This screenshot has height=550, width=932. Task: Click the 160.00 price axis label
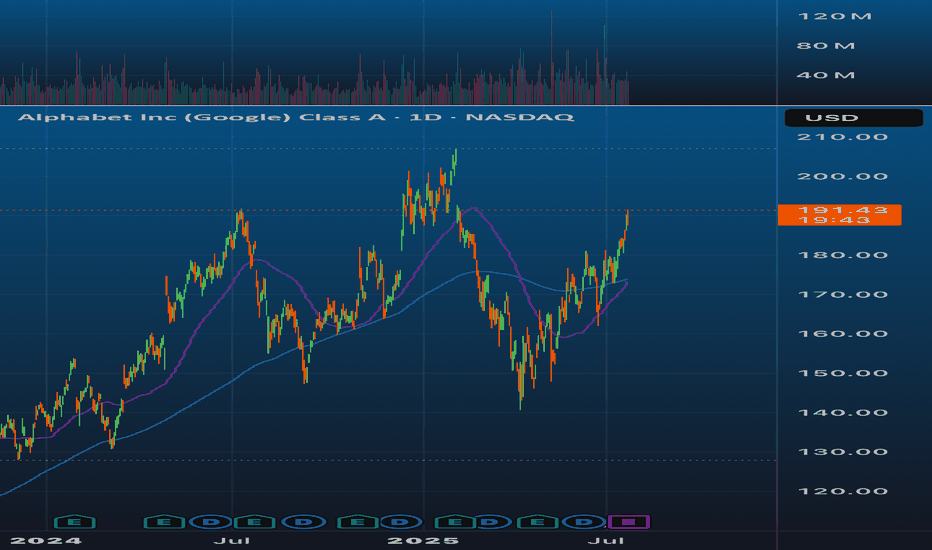(x=842, y=334)
